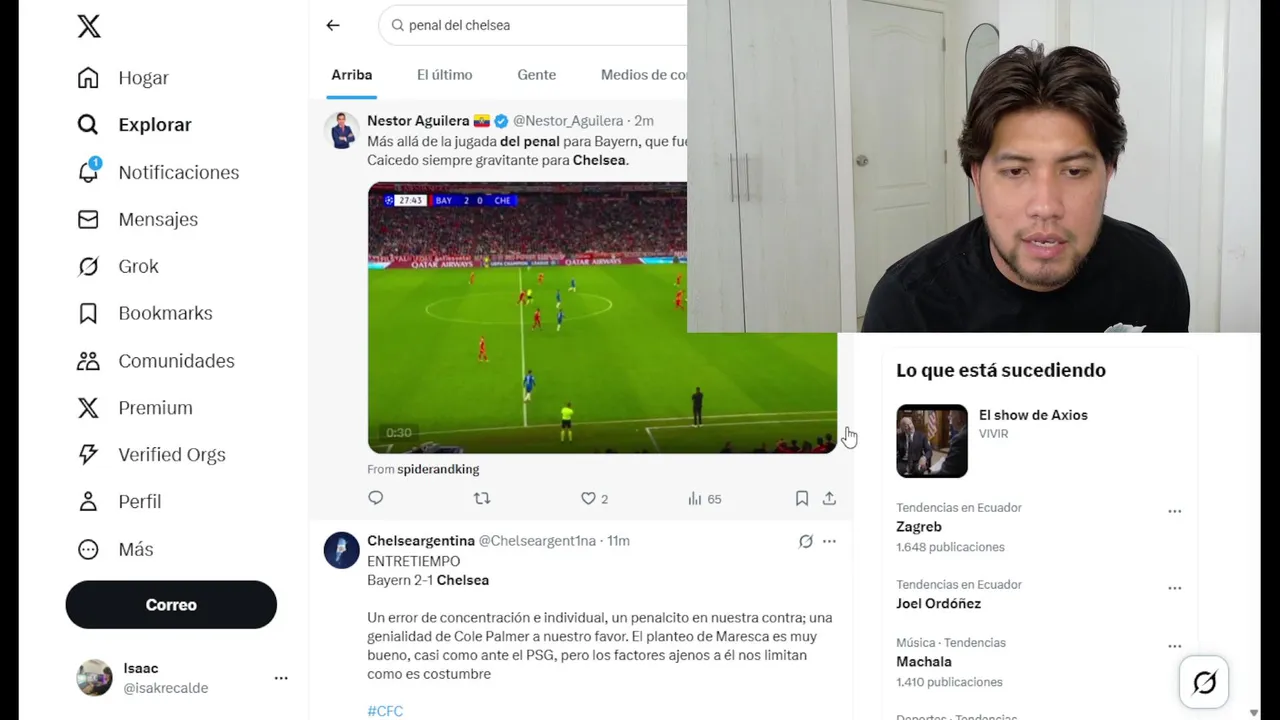This screenshot has width=1280, height=720.
Task: Click the search field with penal del chelsea
Action: 535,25
